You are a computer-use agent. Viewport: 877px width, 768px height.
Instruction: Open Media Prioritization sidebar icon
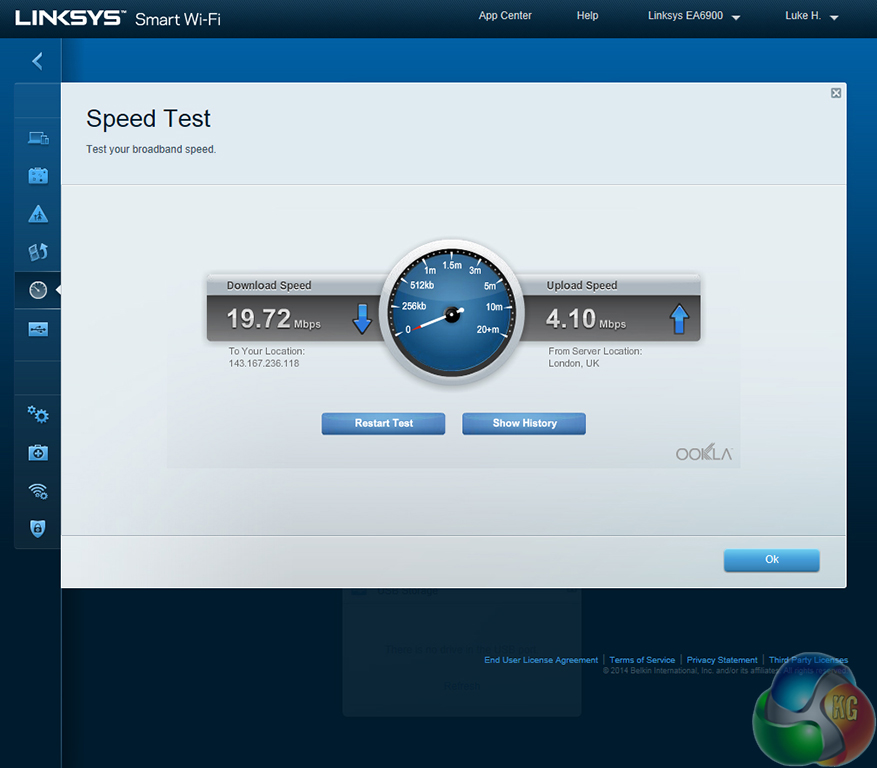click(38, 252)
